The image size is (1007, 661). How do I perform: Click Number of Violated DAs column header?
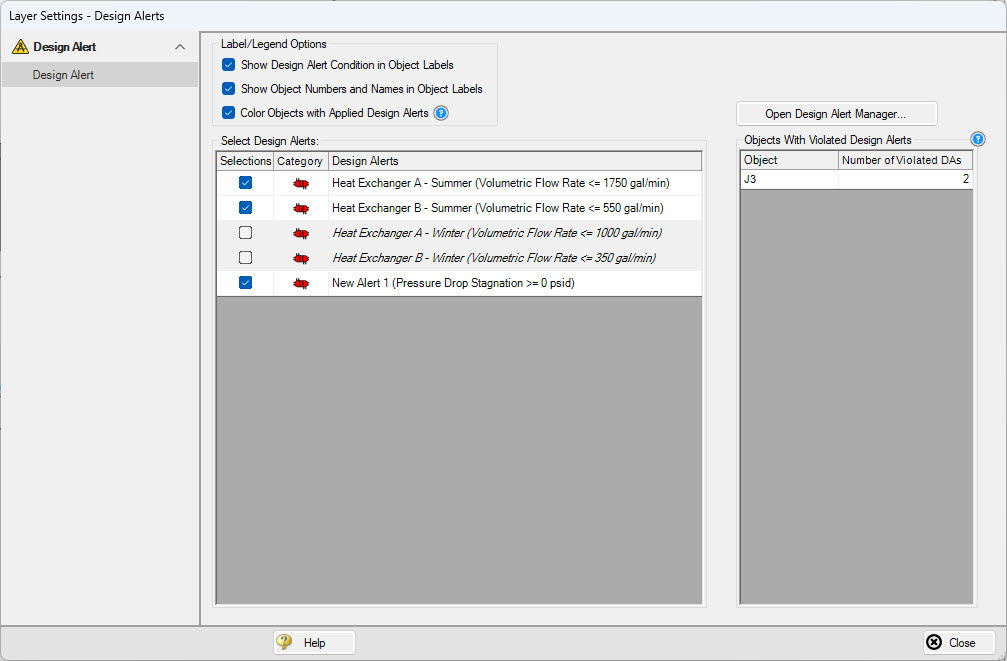point(905,160)
